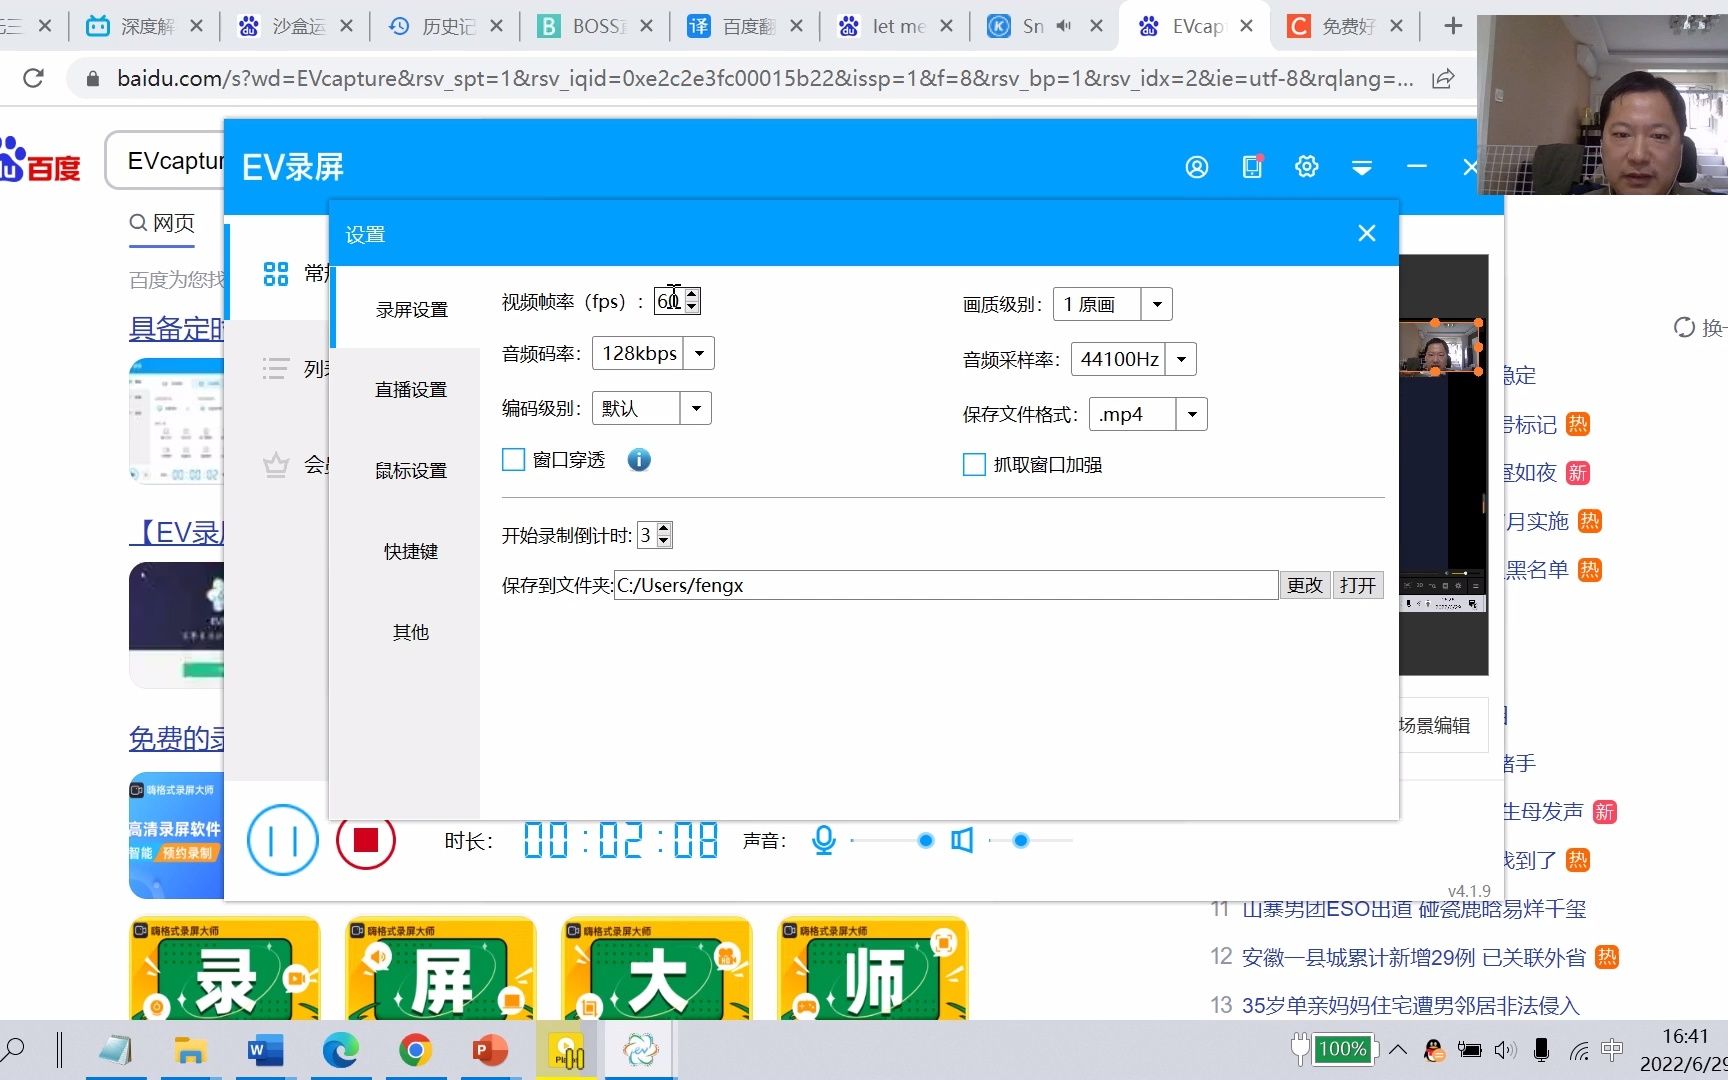Image resolution: width=1728 pixels, height=1080 pixels.
Task: Collapse the main panel using the down-arrow icon
Action: pos(1361,167)
